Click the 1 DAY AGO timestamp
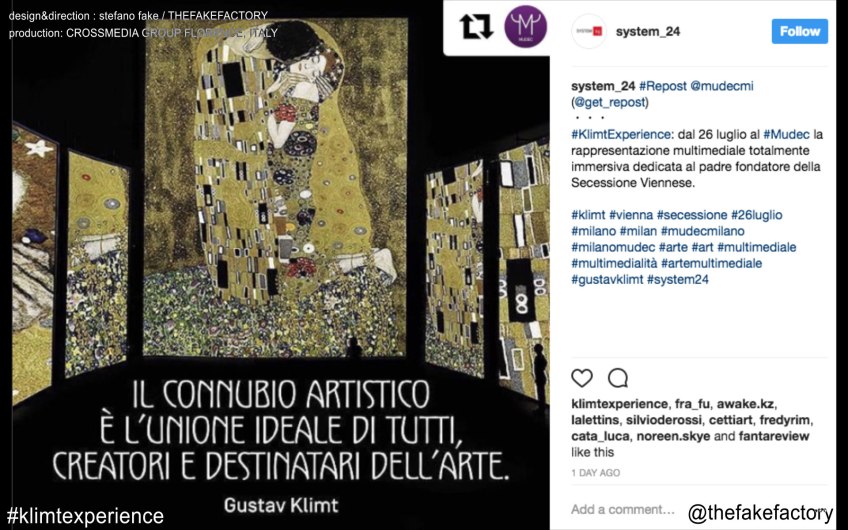The image size is (848, 530). (x=595, y=473)
